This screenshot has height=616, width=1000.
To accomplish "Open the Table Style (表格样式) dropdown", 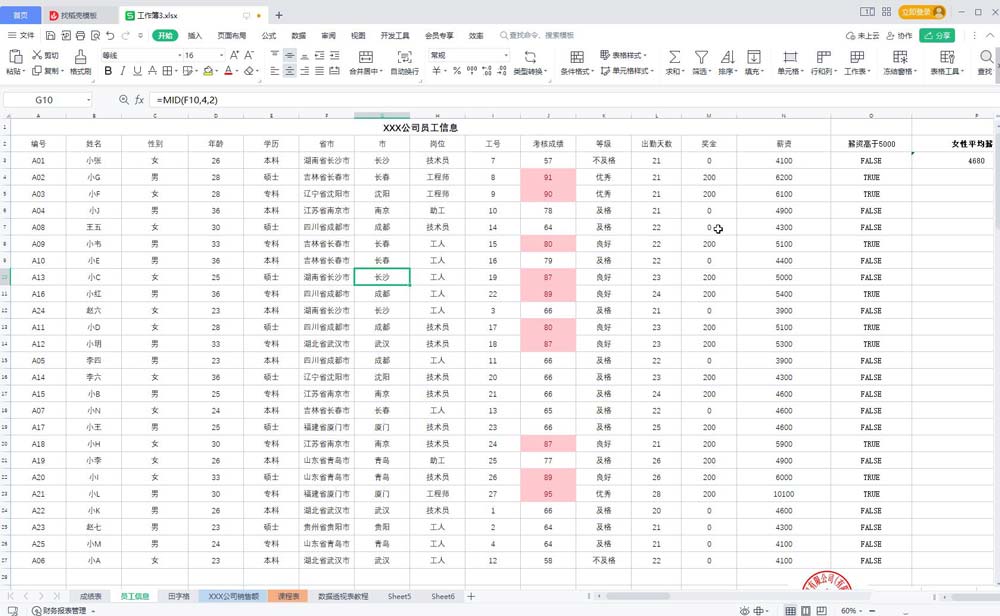I will coord(623,55).
